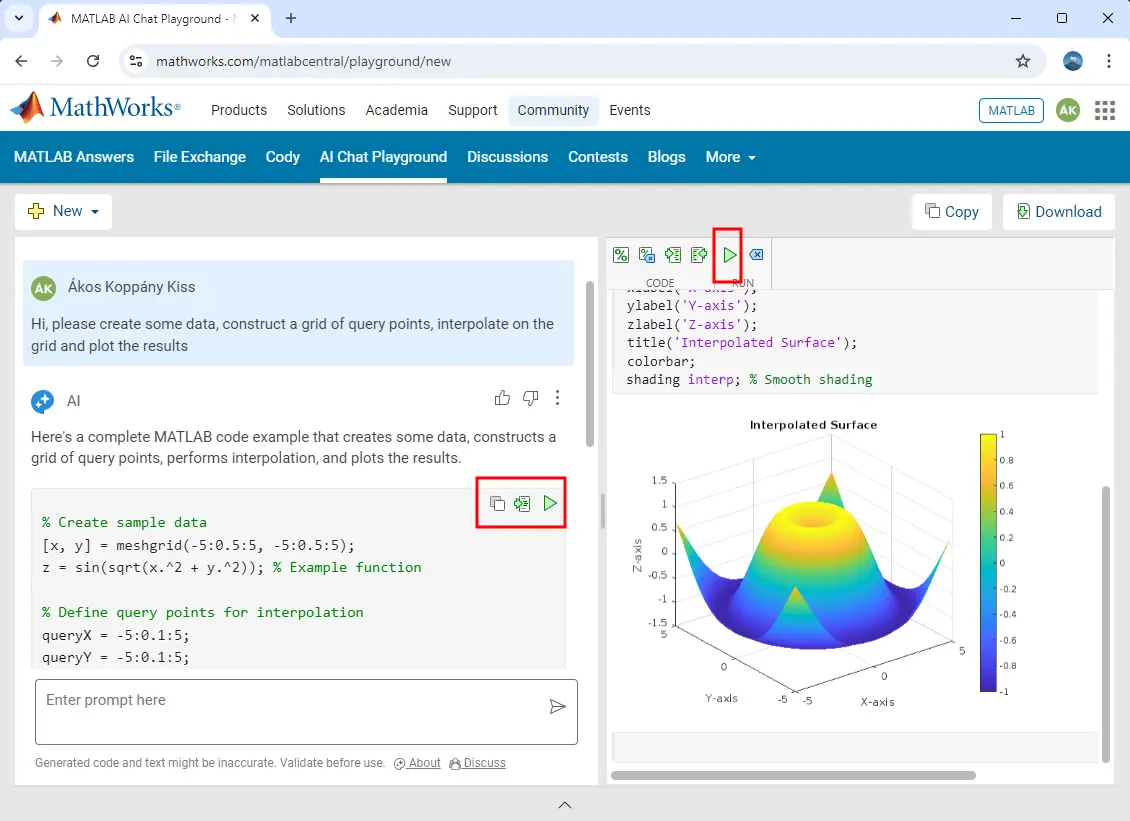Go to the Cody tab
This screenshot has height=821, width=1130.
282,157
